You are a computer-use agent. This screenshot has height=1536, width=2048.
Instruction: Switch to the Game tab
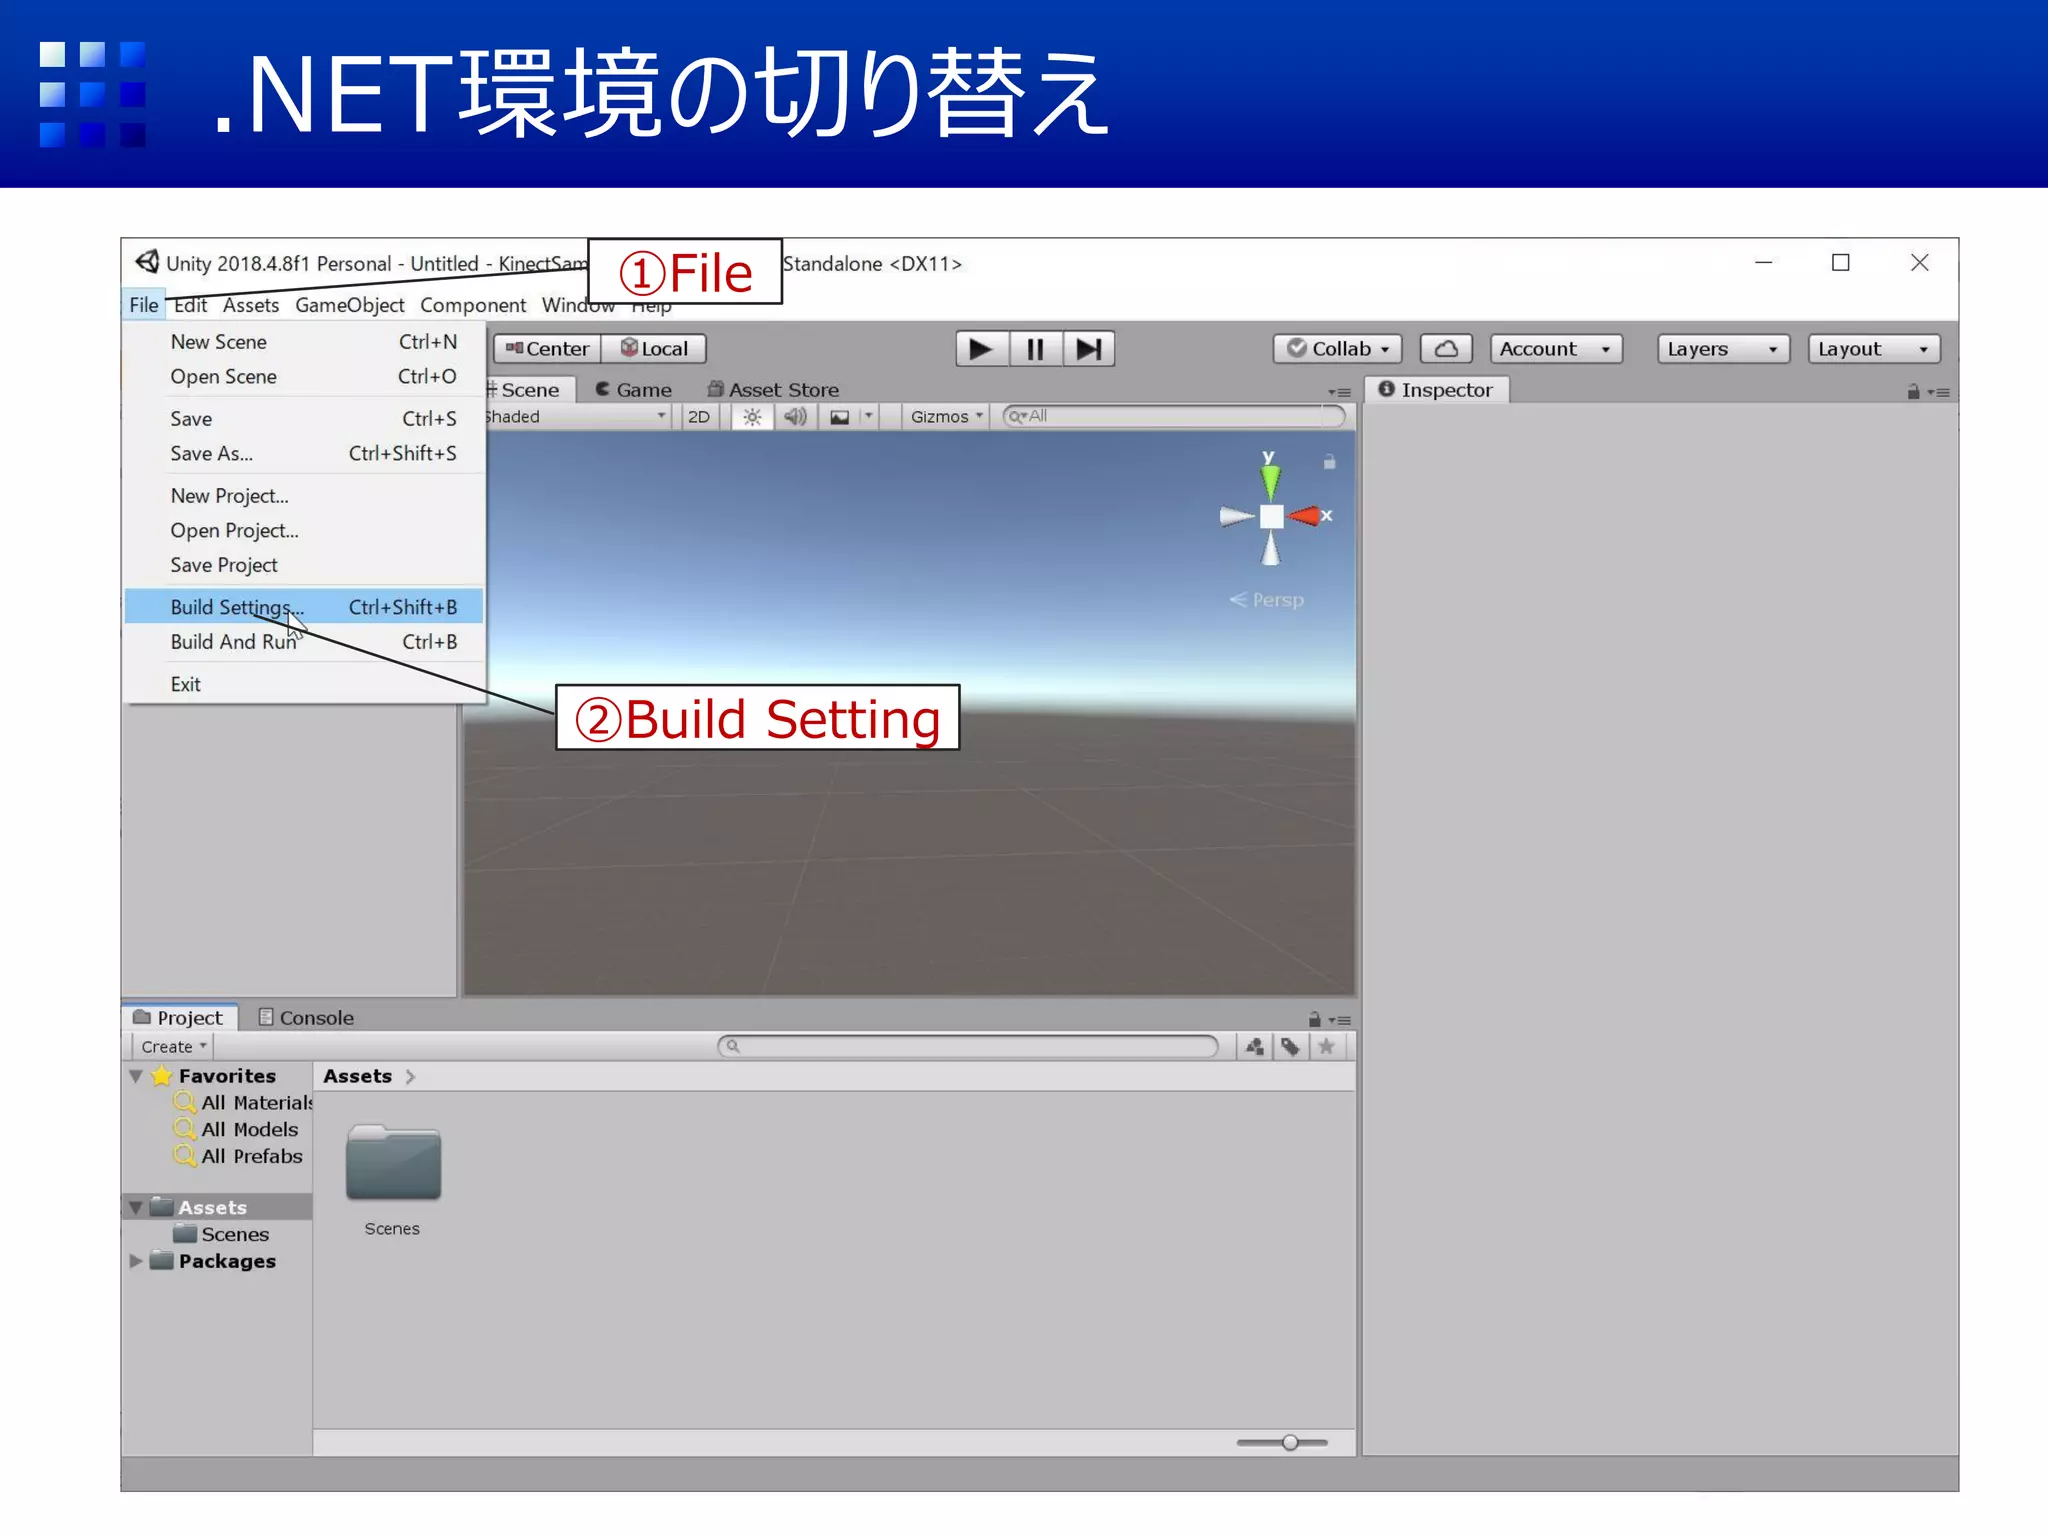634,390
